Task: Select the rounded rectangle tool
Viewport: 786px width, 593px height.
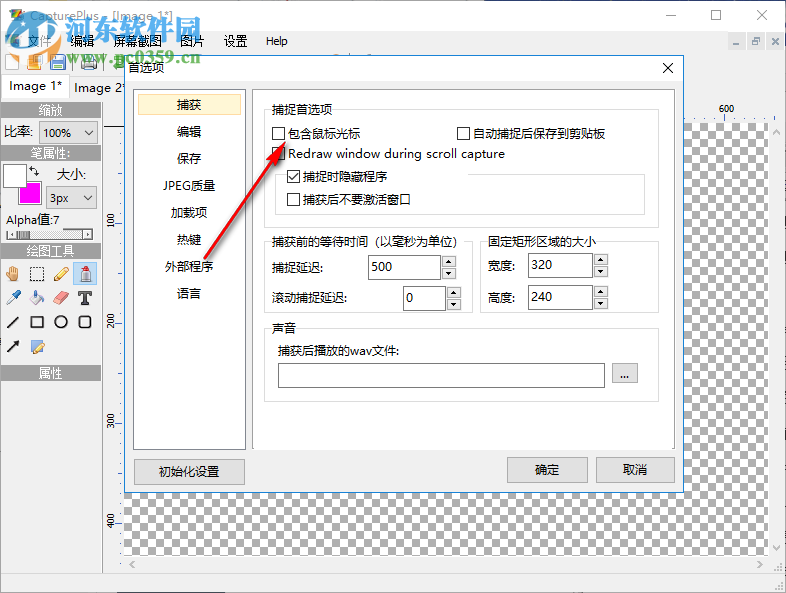Action: point(85,322)
